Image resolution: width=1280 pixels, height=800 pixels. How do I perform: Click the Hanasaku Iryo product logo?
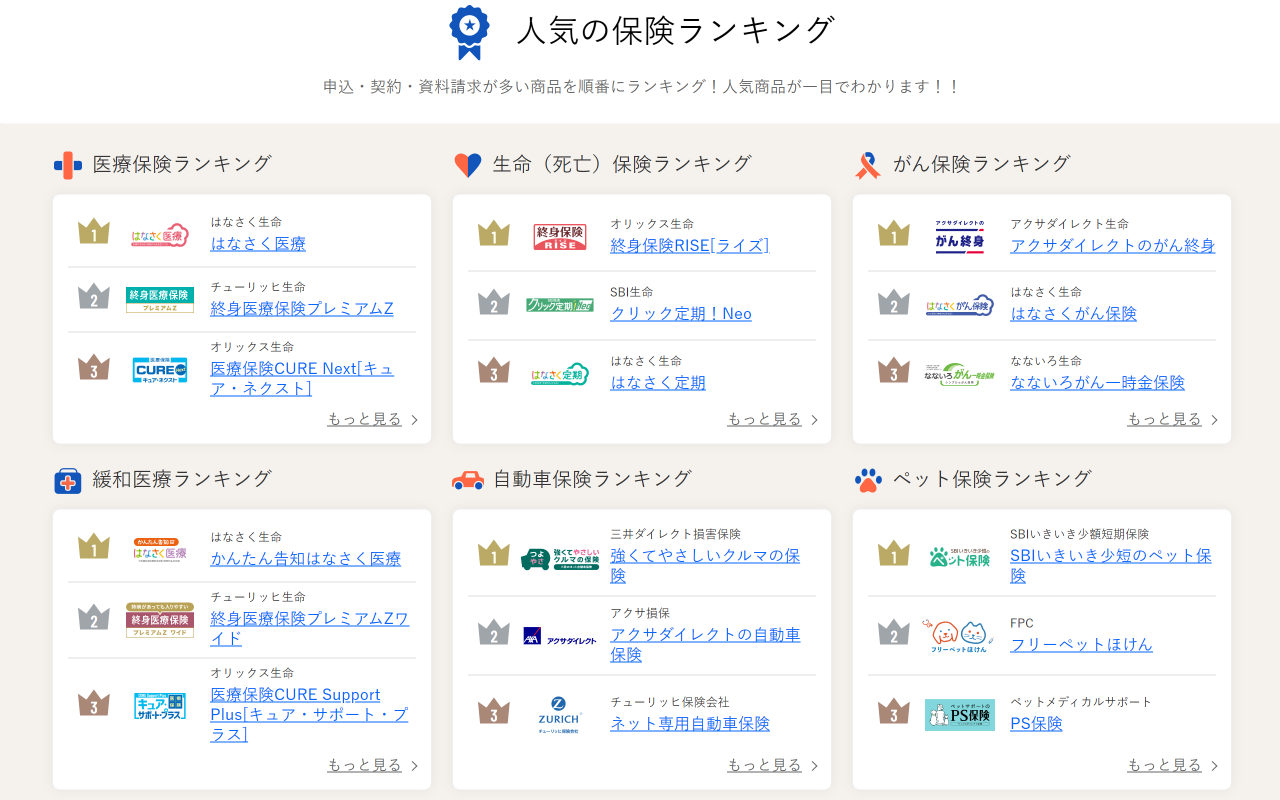[160, 235]
